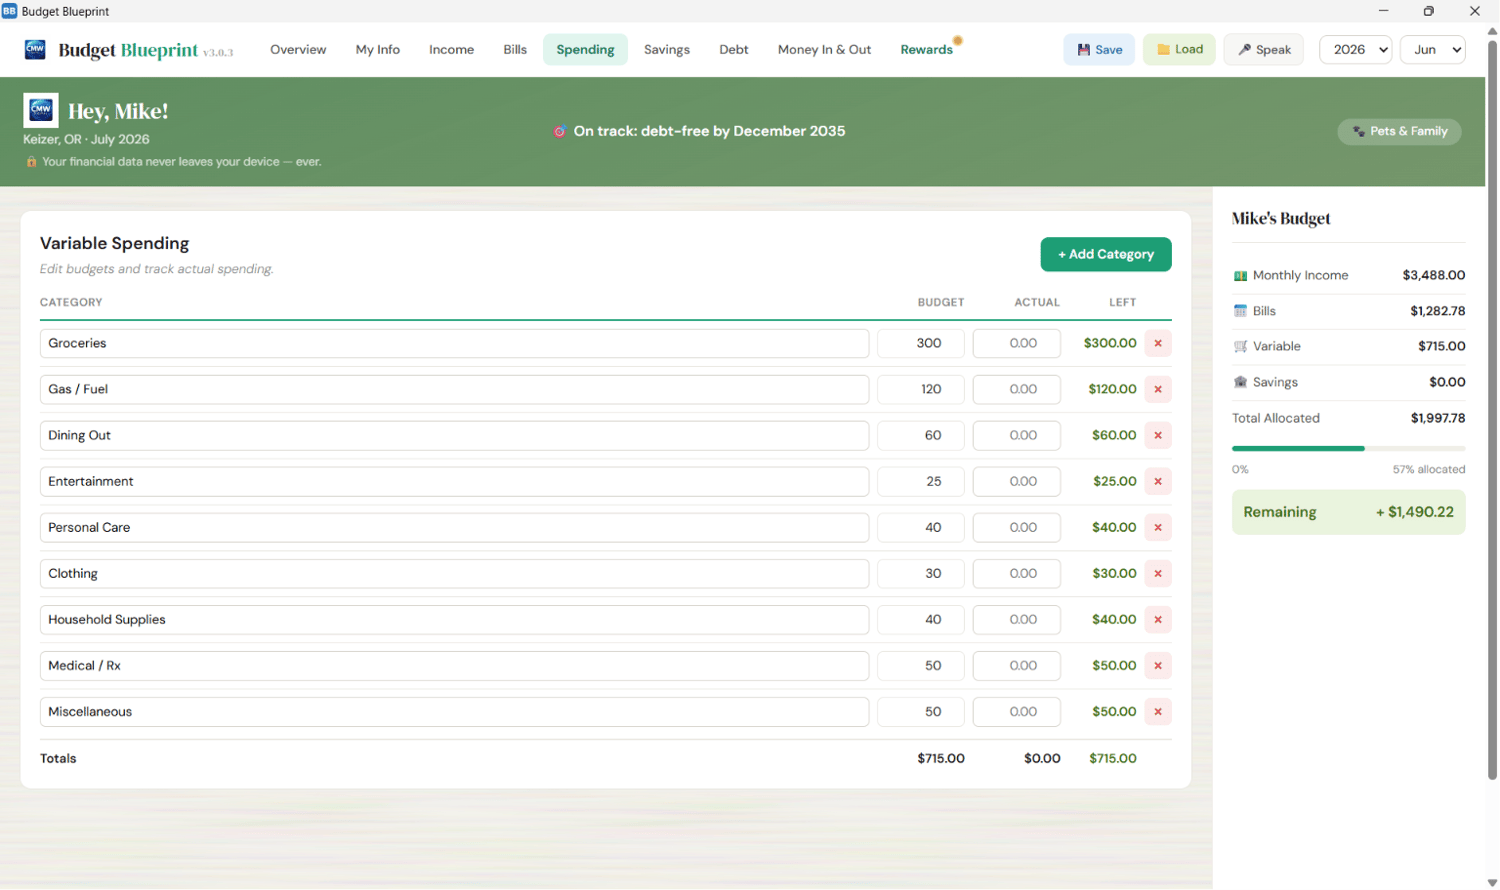
Task: Click the target icon near debt-free message
Action: (560, 131)
